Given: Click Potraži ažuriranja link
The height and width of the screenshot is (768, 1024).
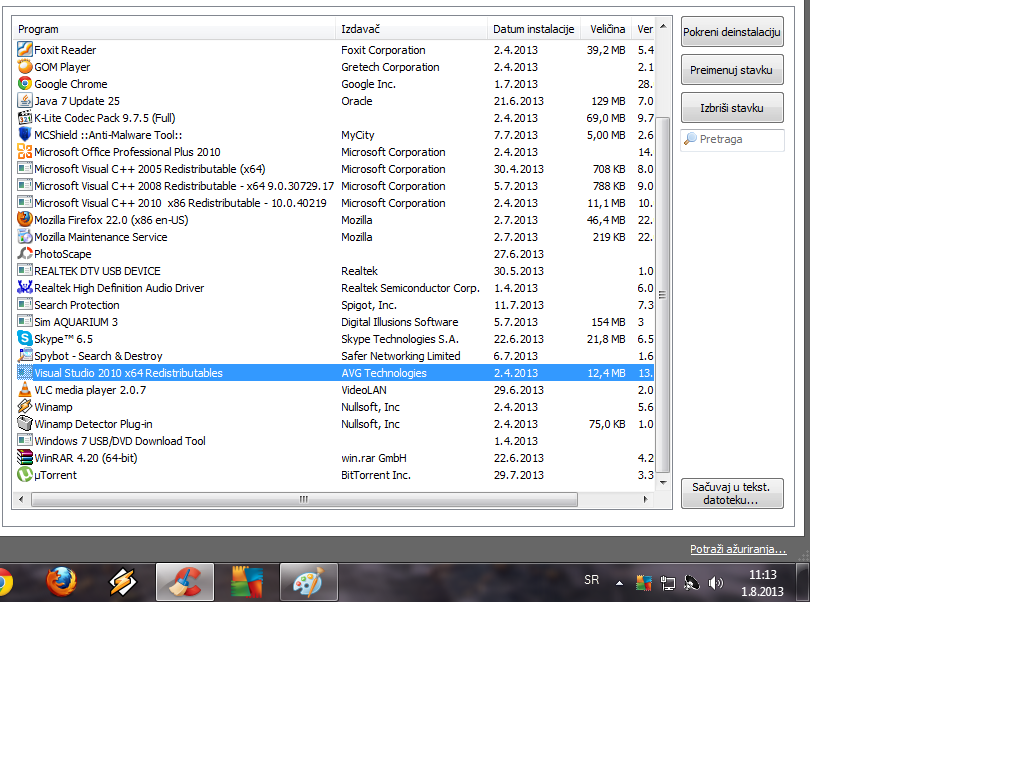Looking at the screenshot, I should 738,549.
